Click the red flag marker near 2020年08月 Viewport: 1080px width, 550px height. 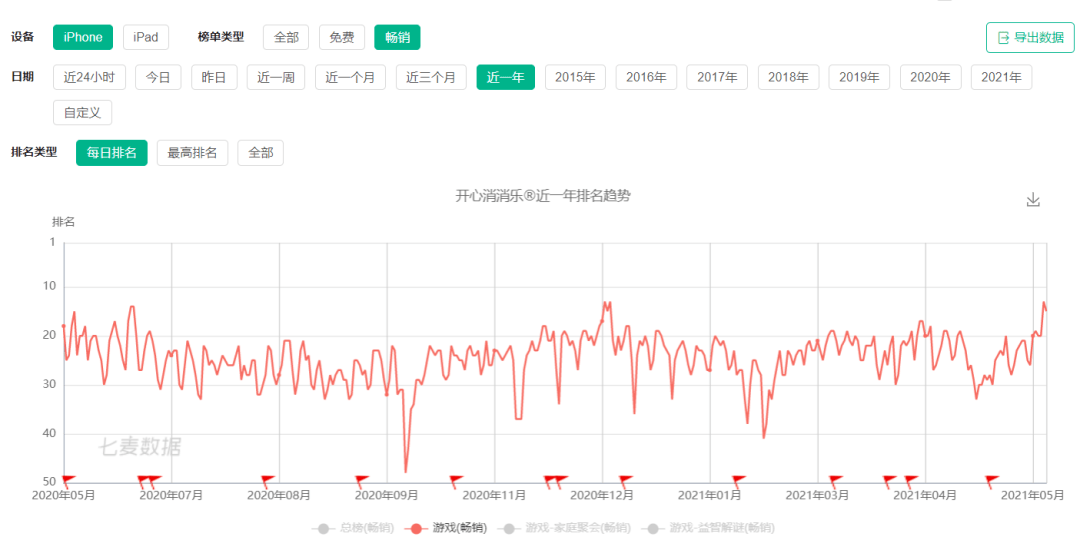(x=268, y=480)
